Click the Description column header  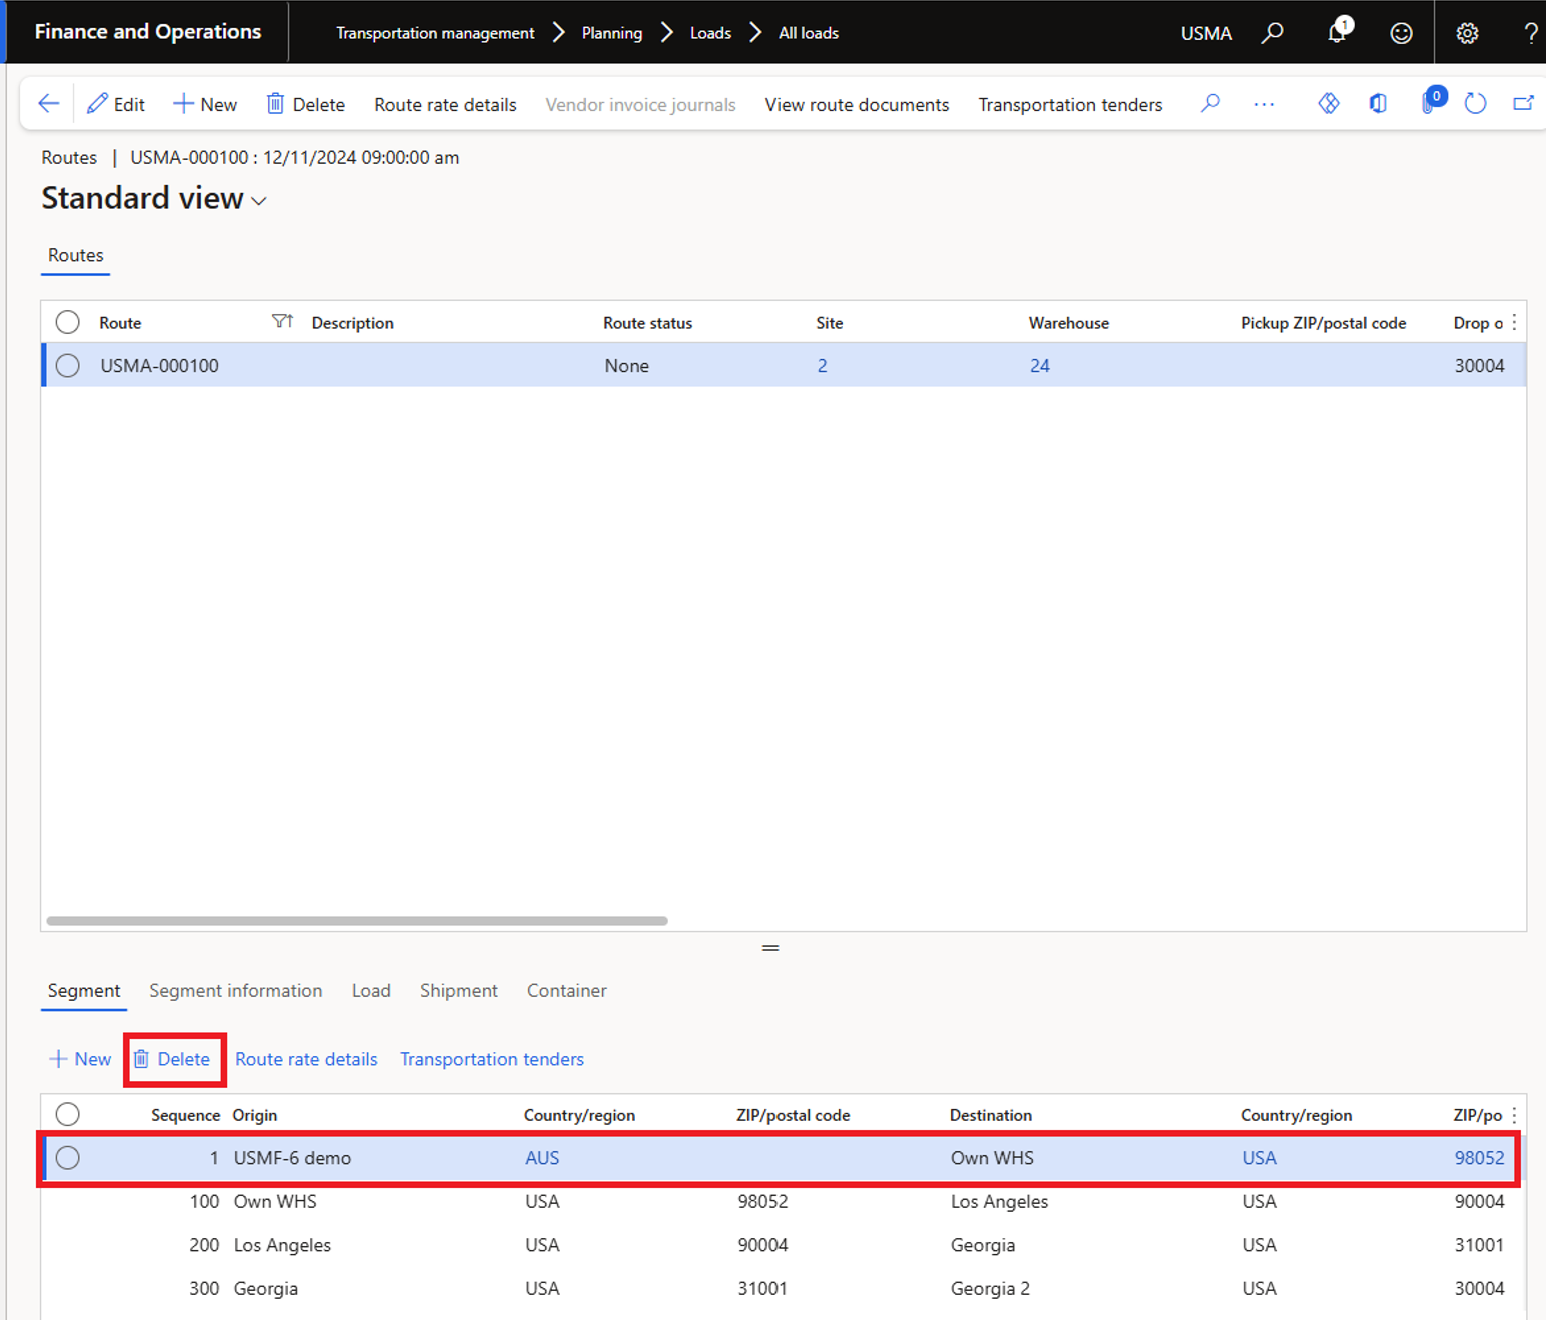(x=353, y=323)
